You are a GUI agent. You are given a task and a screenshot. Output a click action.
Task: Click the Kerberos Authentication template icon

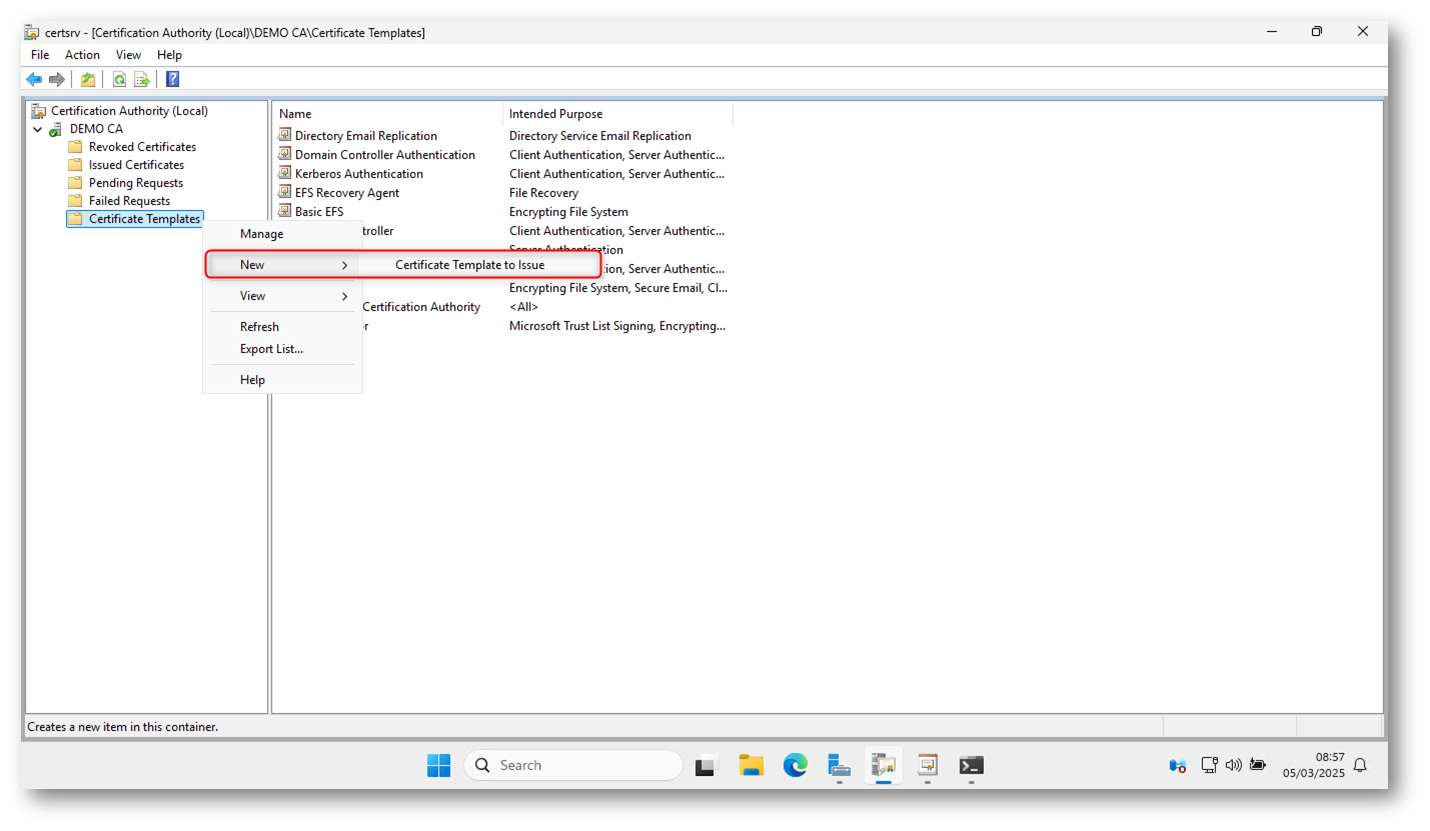(285, 173)
